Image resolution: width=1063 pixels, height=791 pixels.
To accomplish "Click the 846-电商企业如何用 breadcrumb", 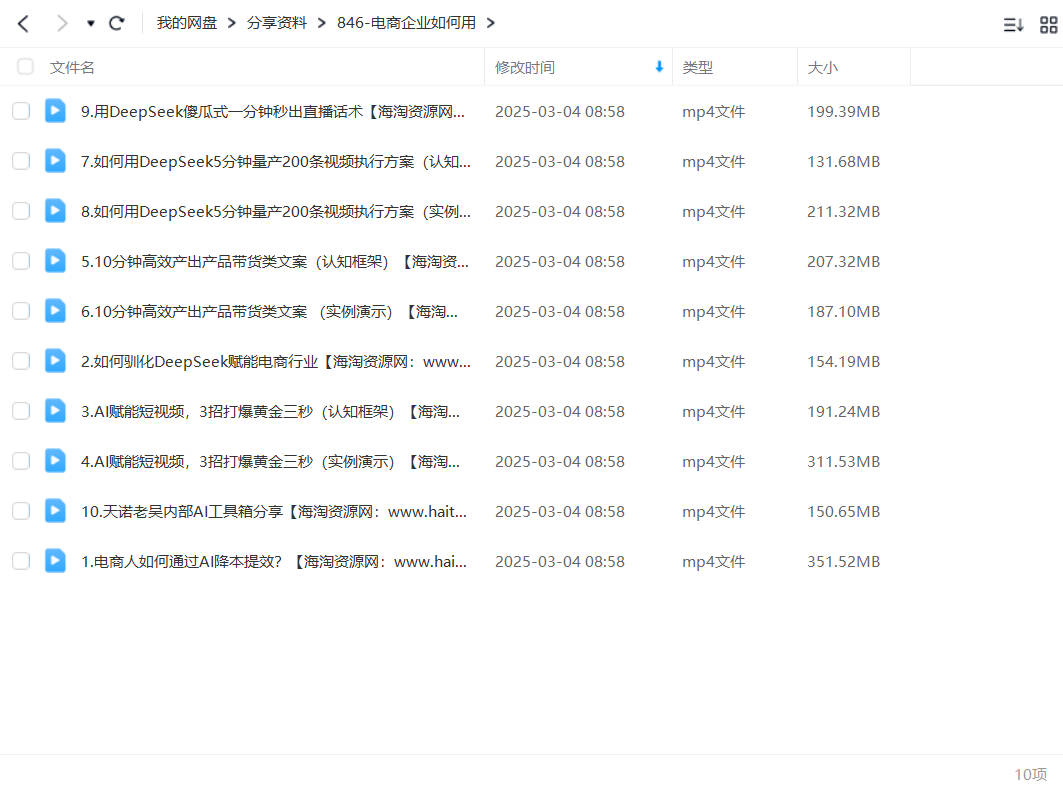I will pos(406,23).
